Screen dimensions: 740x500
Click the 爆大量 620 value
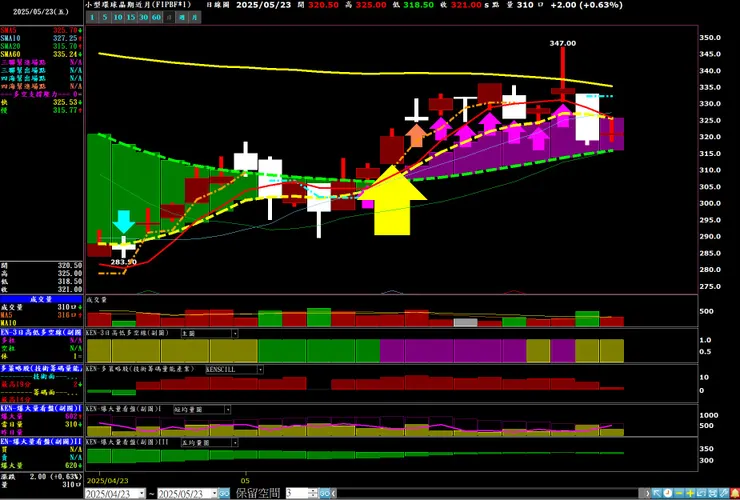pyautogui.click(x=71, y=466)
